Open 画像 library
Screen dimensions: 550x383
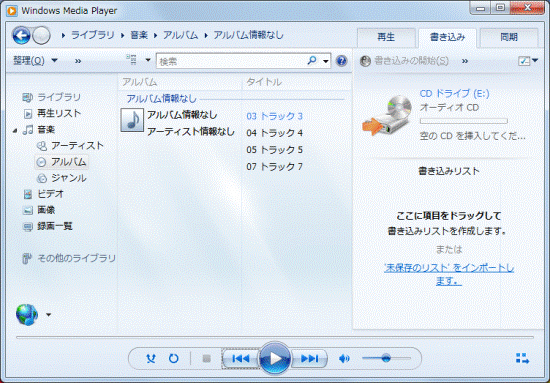coord(46,210)
